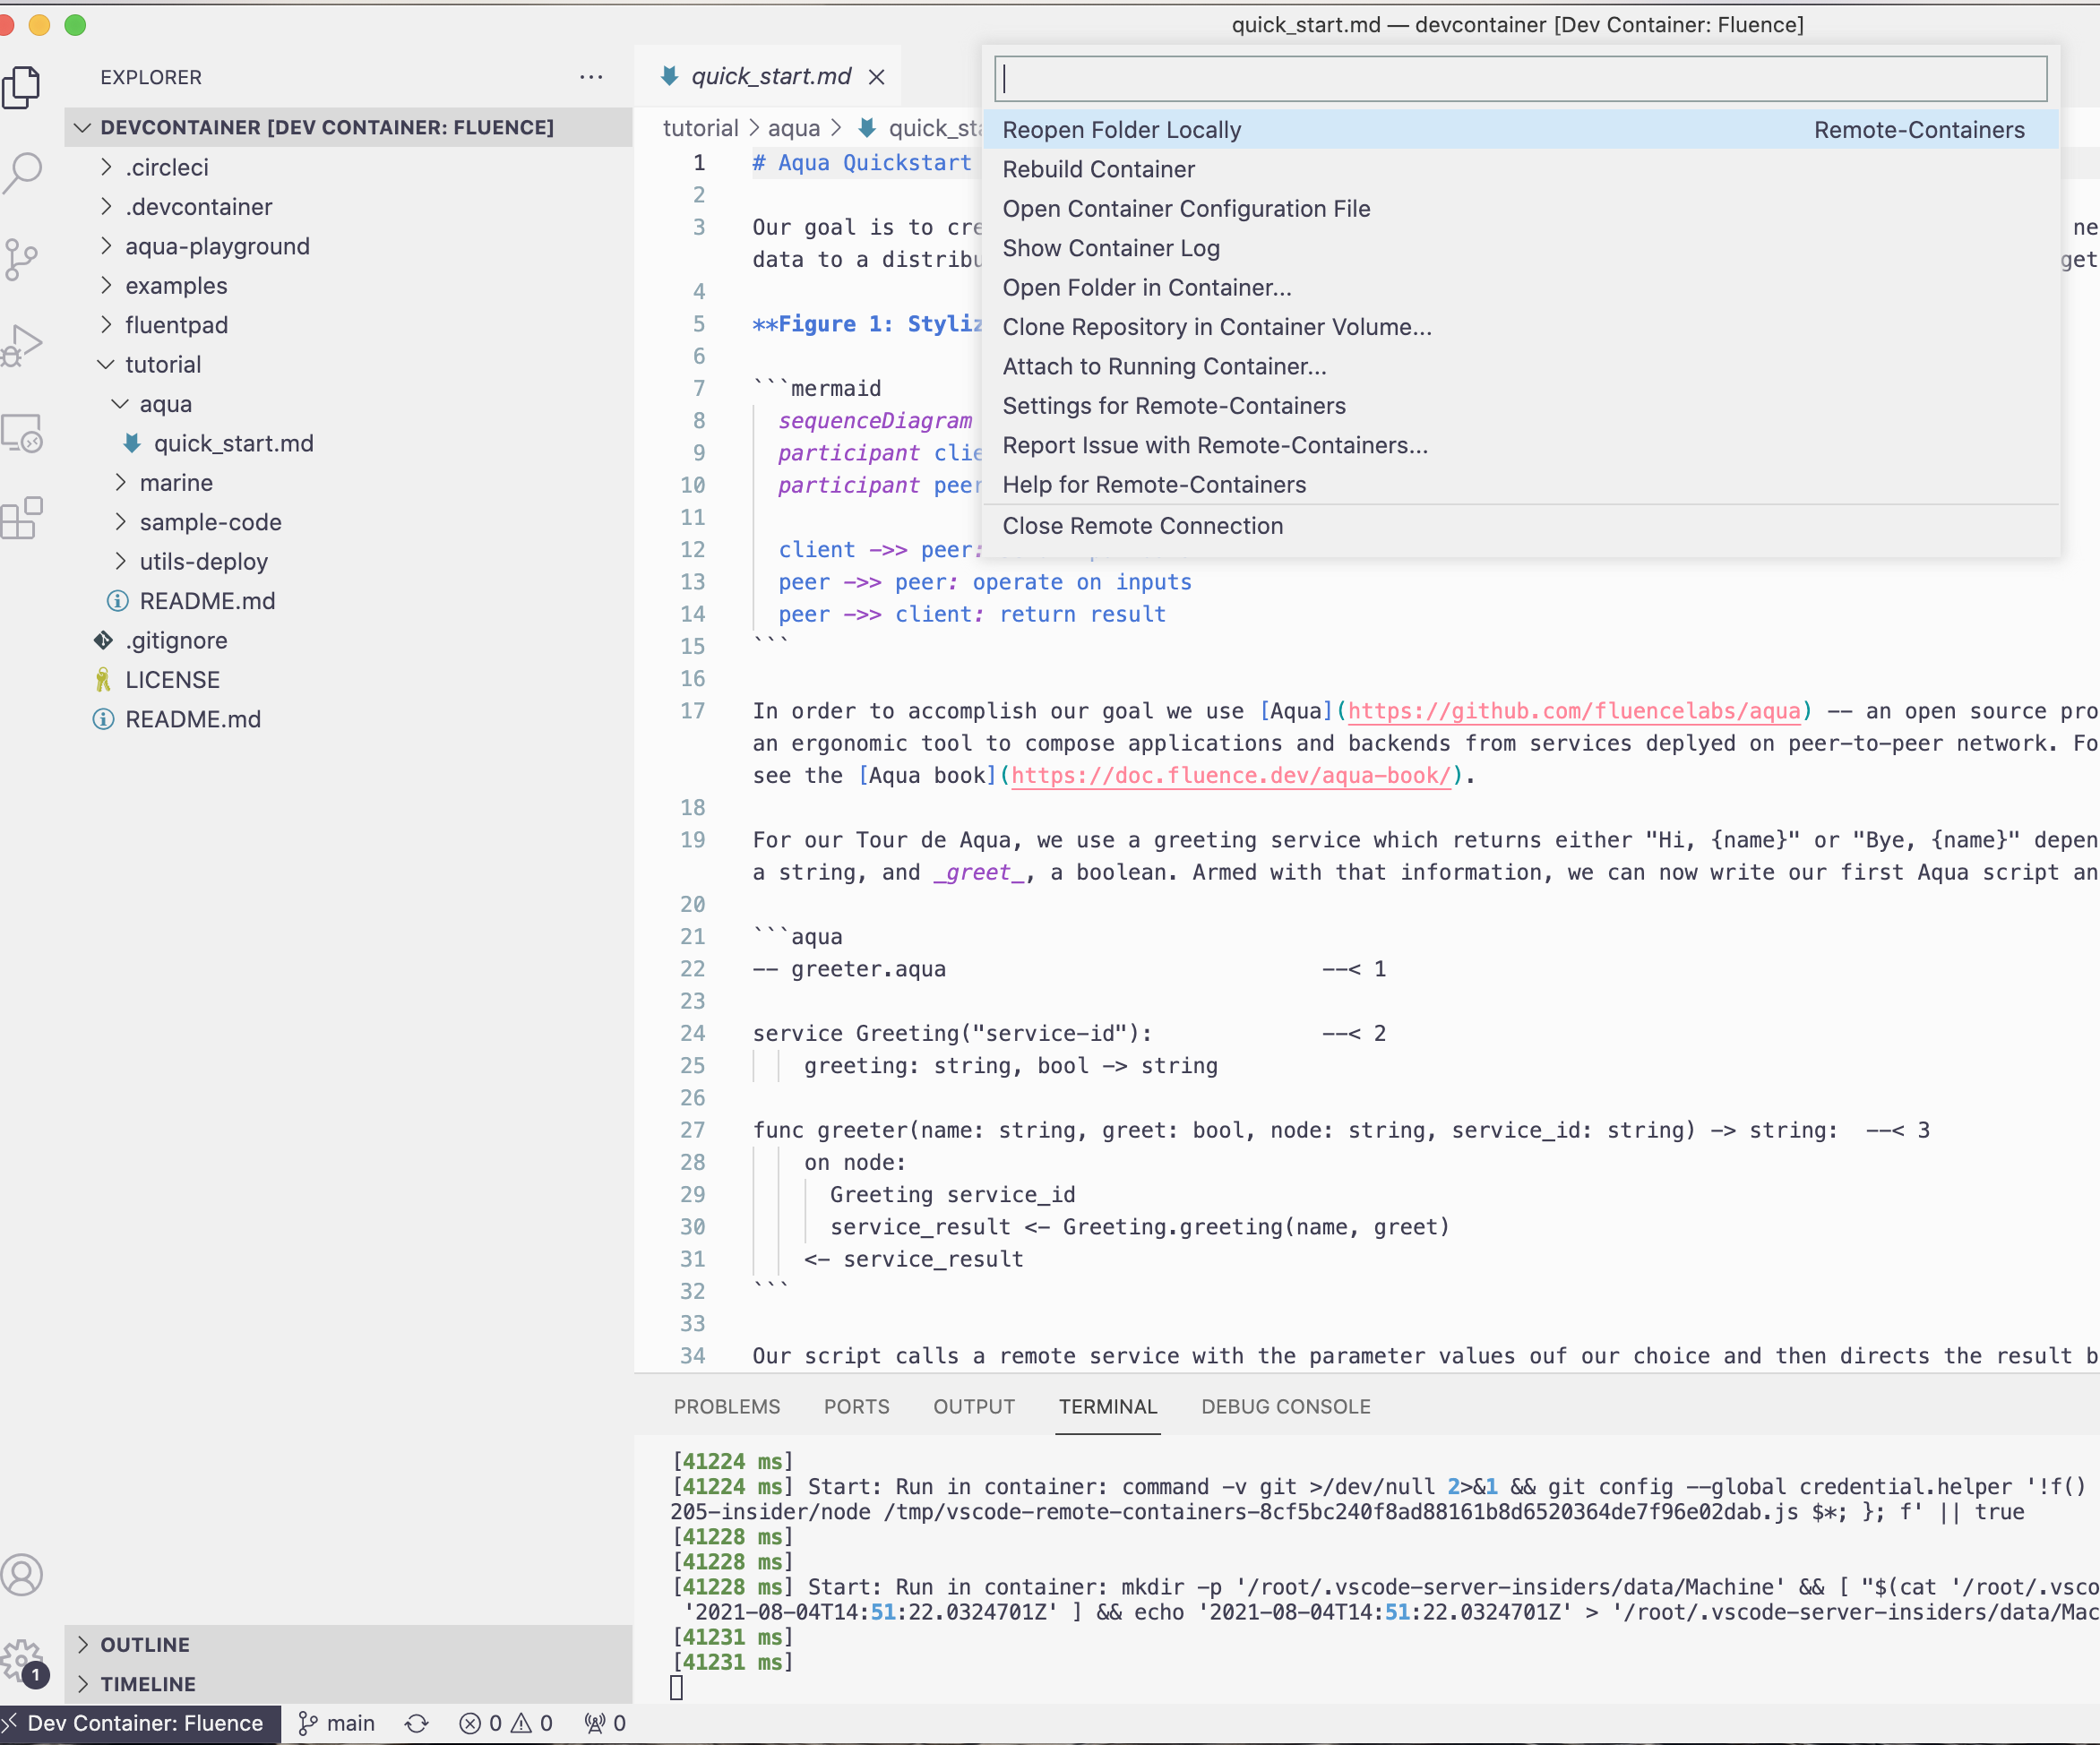This screenshot has height=1745, width=2100.
Task: Click the forwarded ports status item
Action: tap(605, 1723)
